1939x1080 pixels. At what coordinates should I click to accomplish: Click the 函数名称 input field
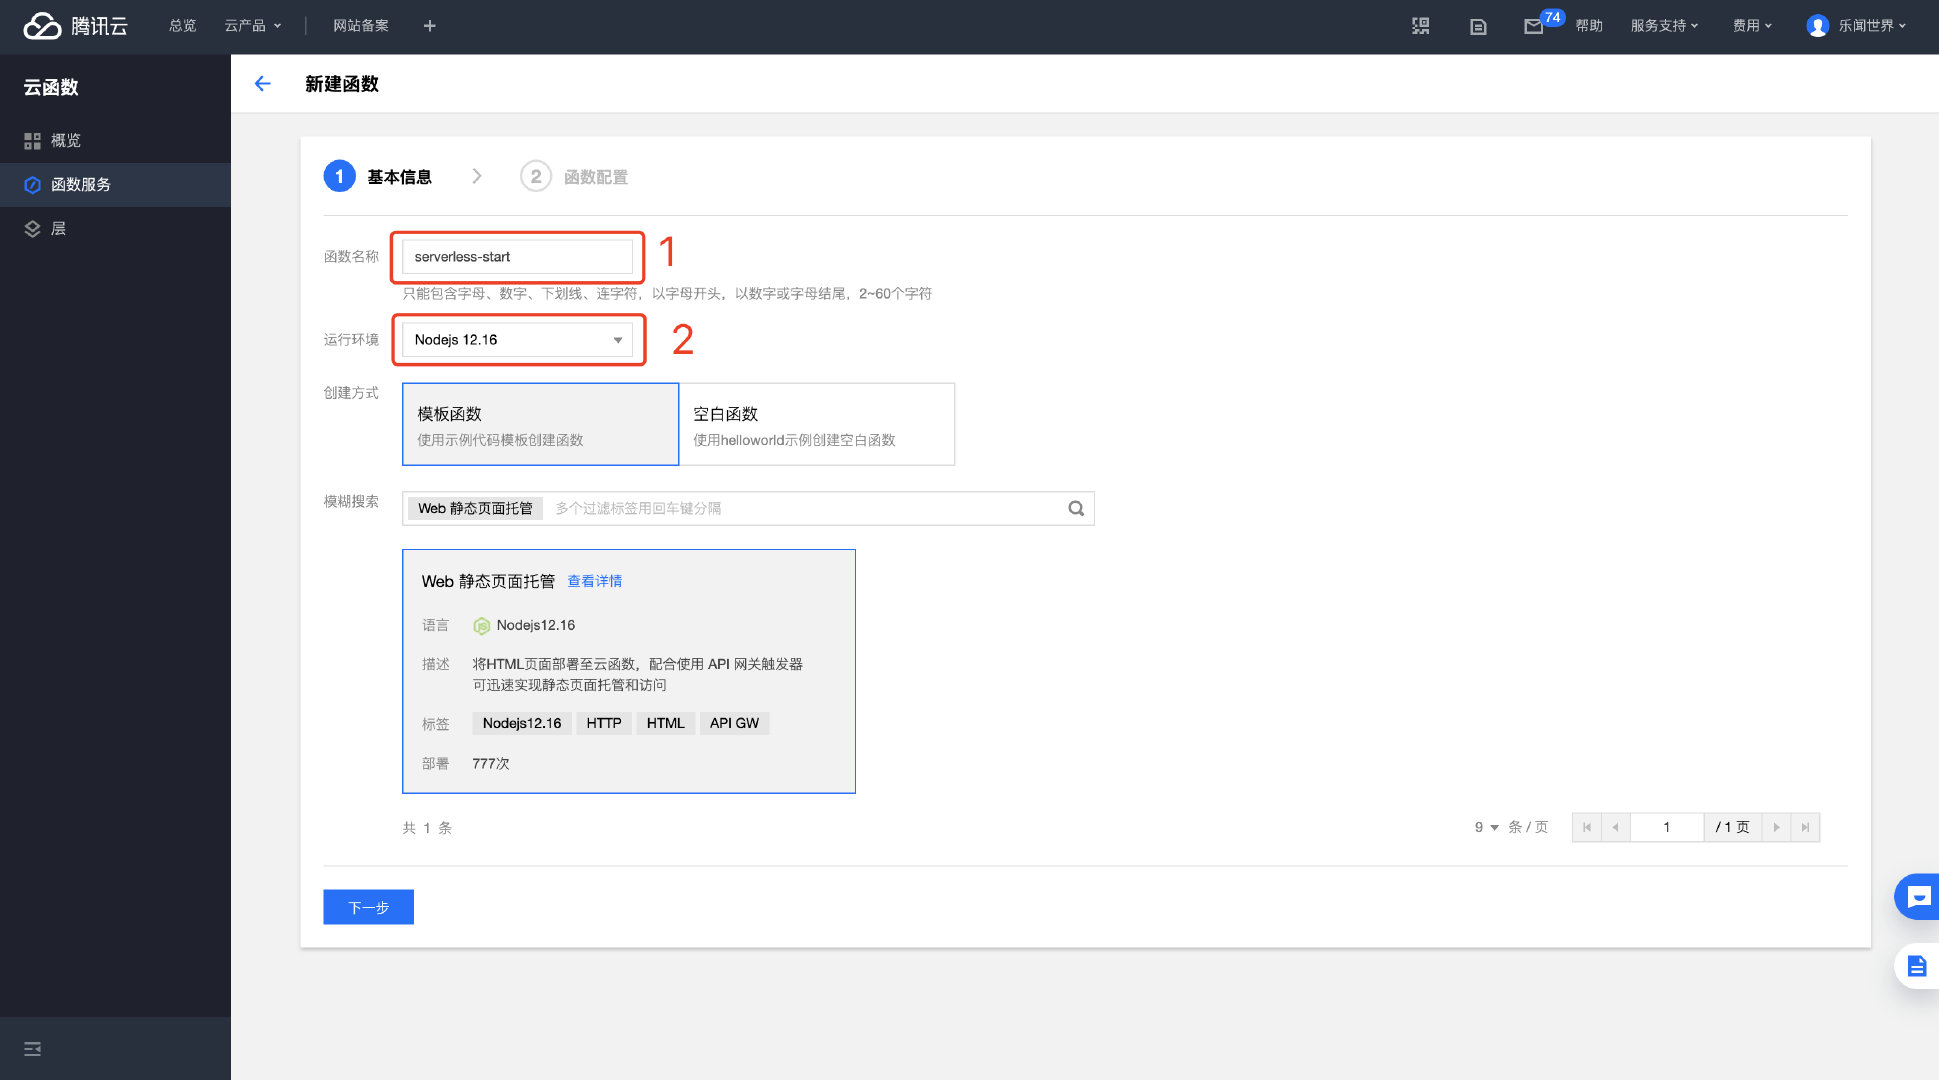click(x=517, y=257)
